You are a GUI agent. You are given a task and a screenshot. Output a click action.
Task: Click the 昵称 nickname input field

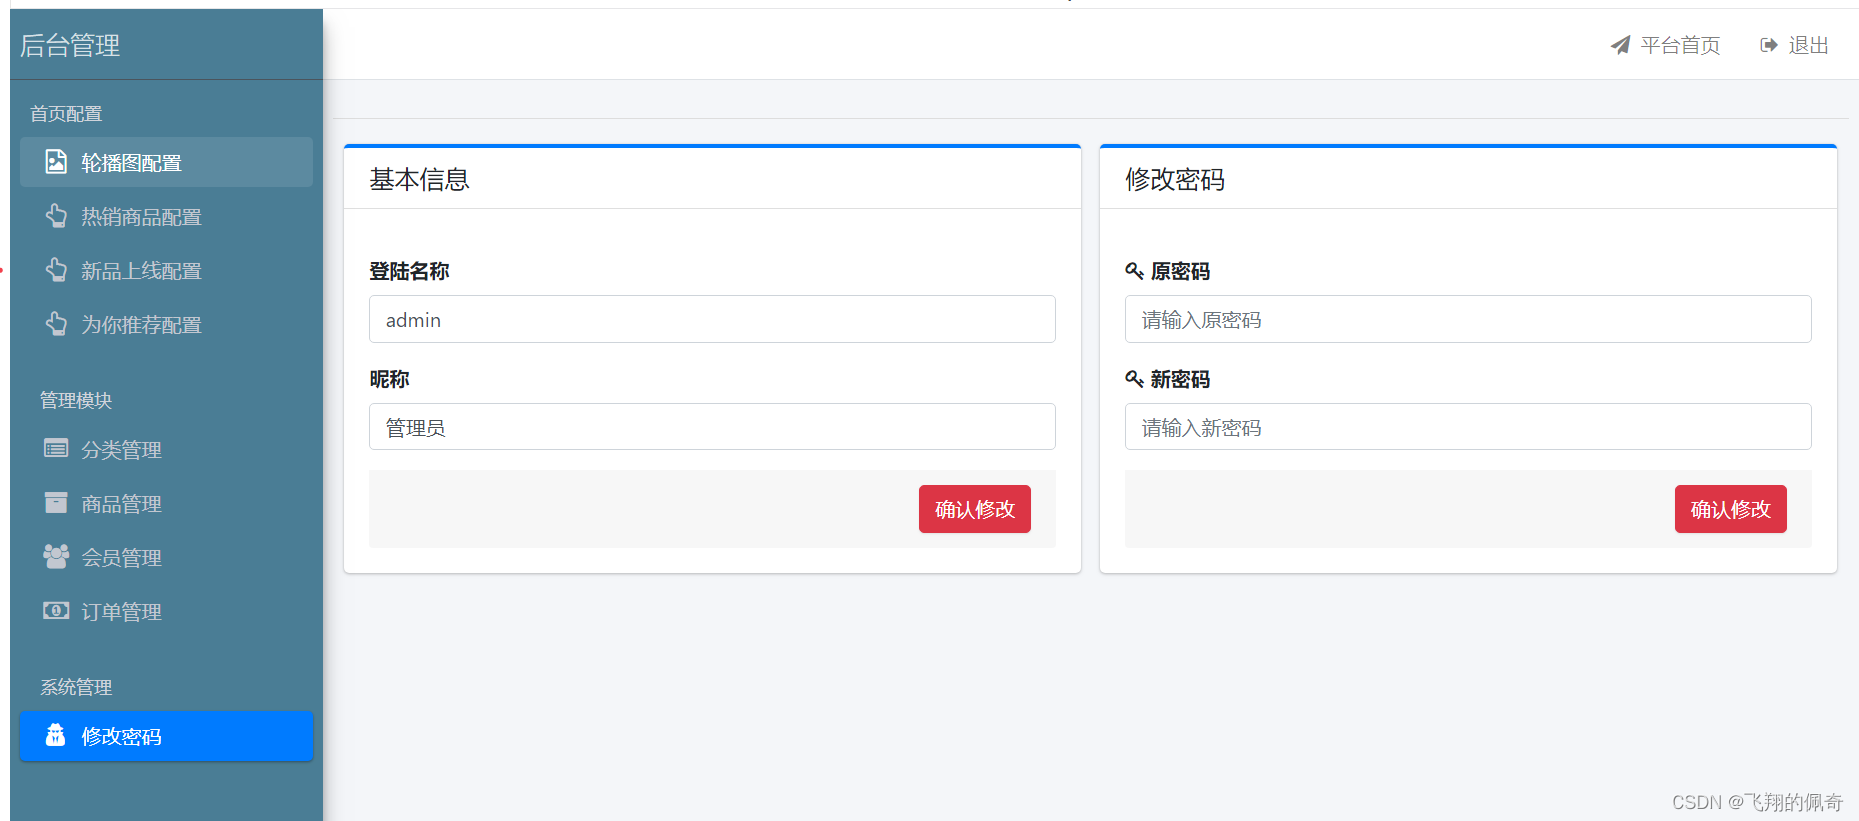pos(712,428)
